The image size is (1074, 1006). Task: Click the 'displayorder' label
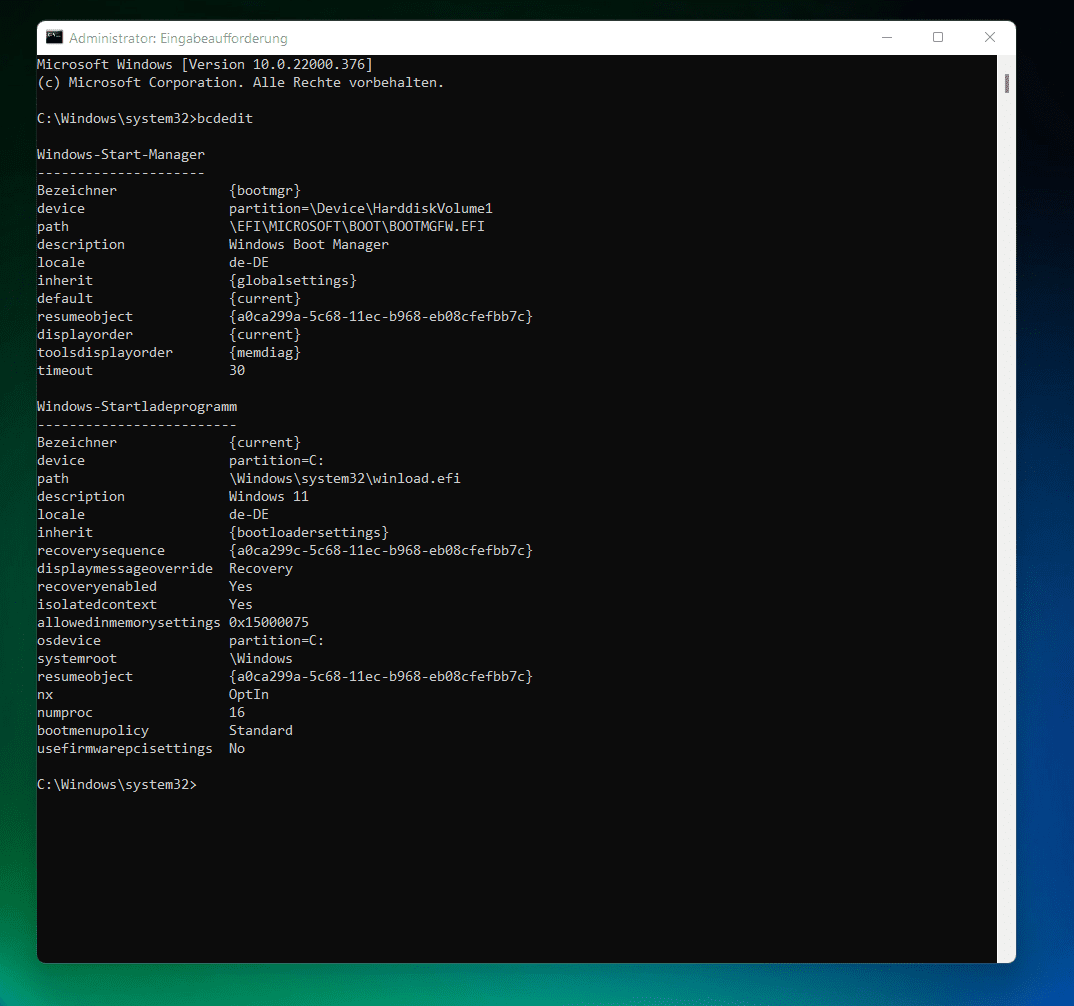pos(85,335)
